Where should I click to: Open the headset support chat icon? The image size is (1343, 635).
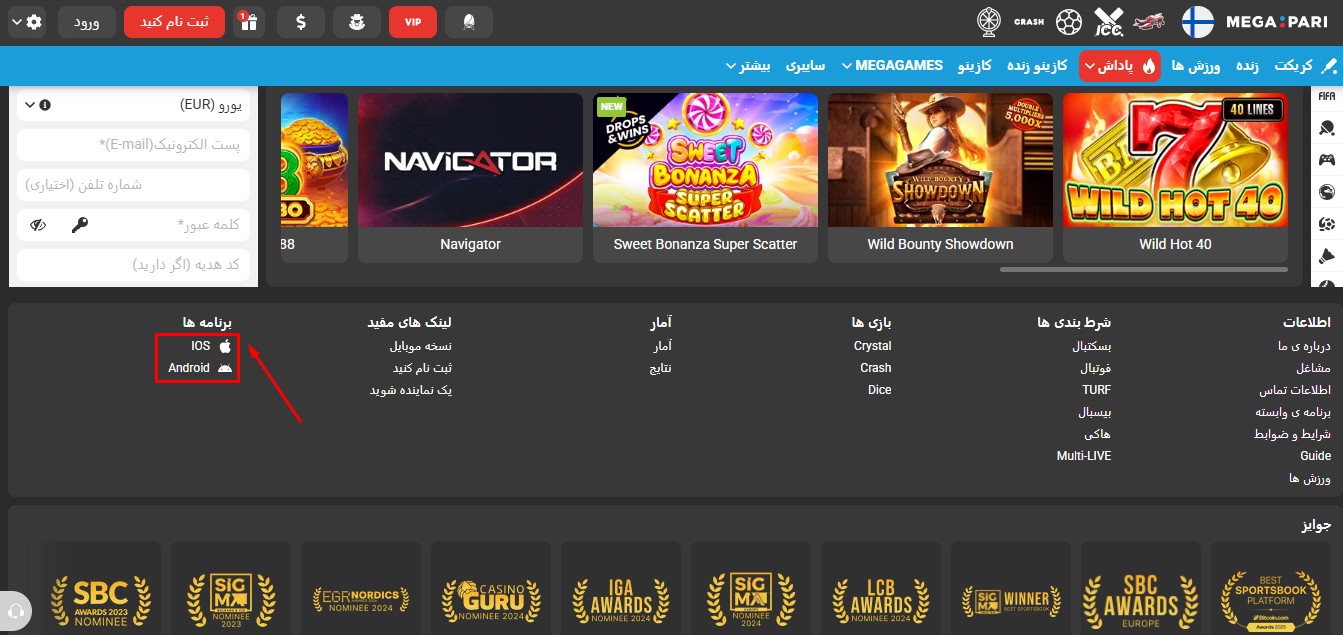15,610
